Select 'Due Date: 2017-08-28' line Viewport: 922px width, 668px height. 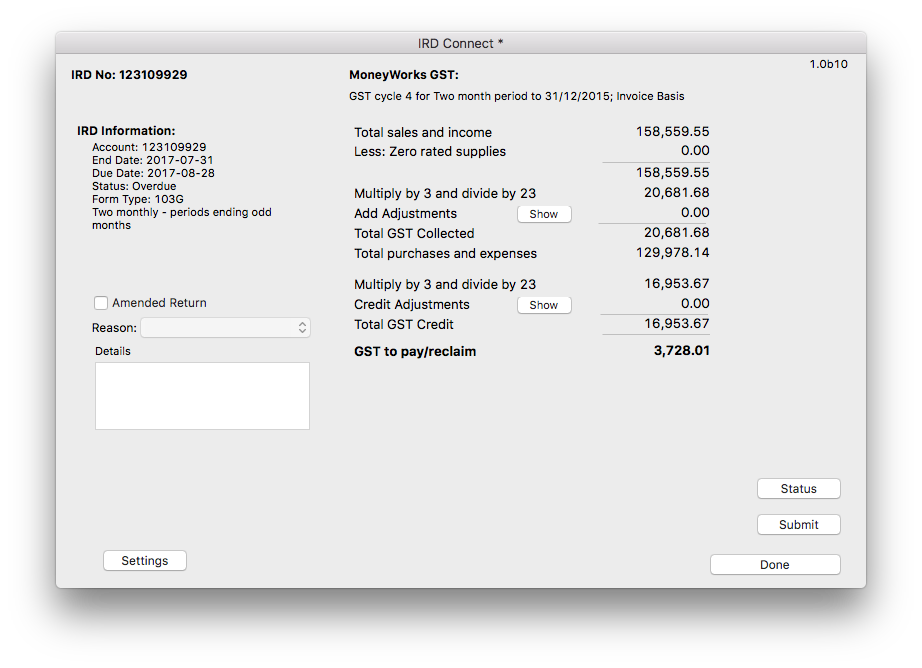pyautogui.click(x=153, y=173)
